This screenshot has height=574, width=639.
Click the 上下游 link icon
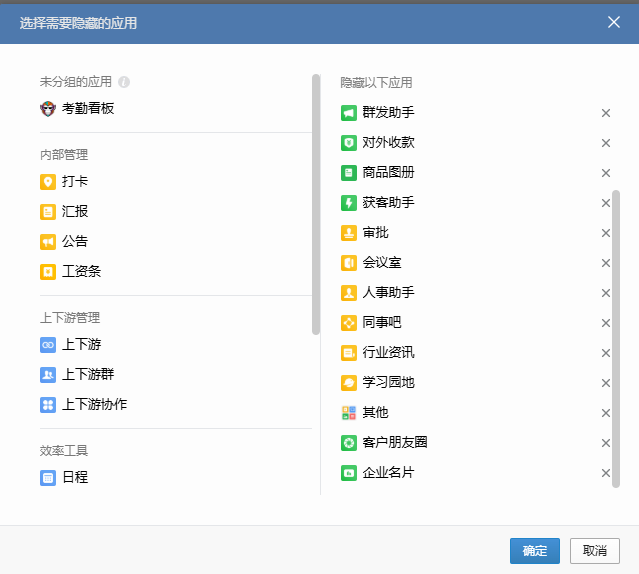(48, 345)
